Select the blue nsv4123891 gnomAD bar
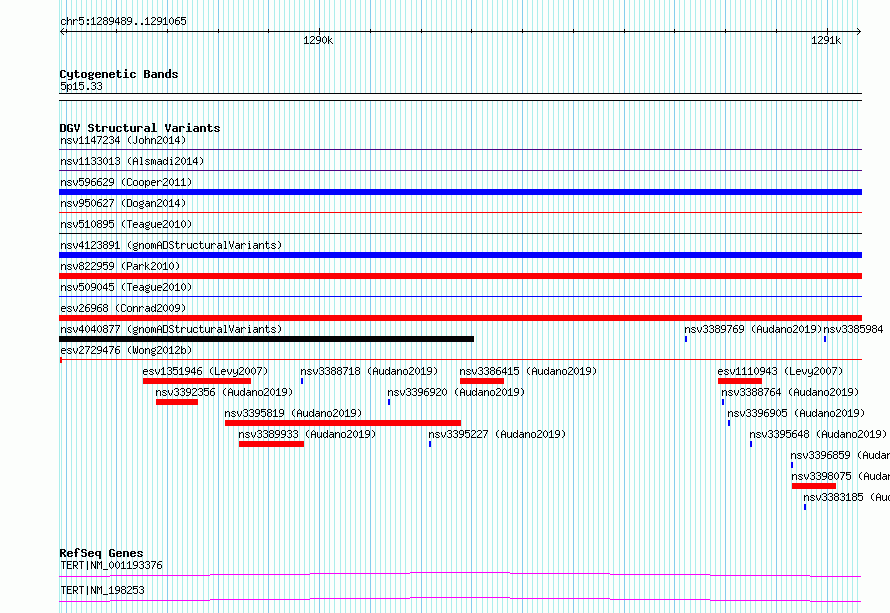 point(460,255)
